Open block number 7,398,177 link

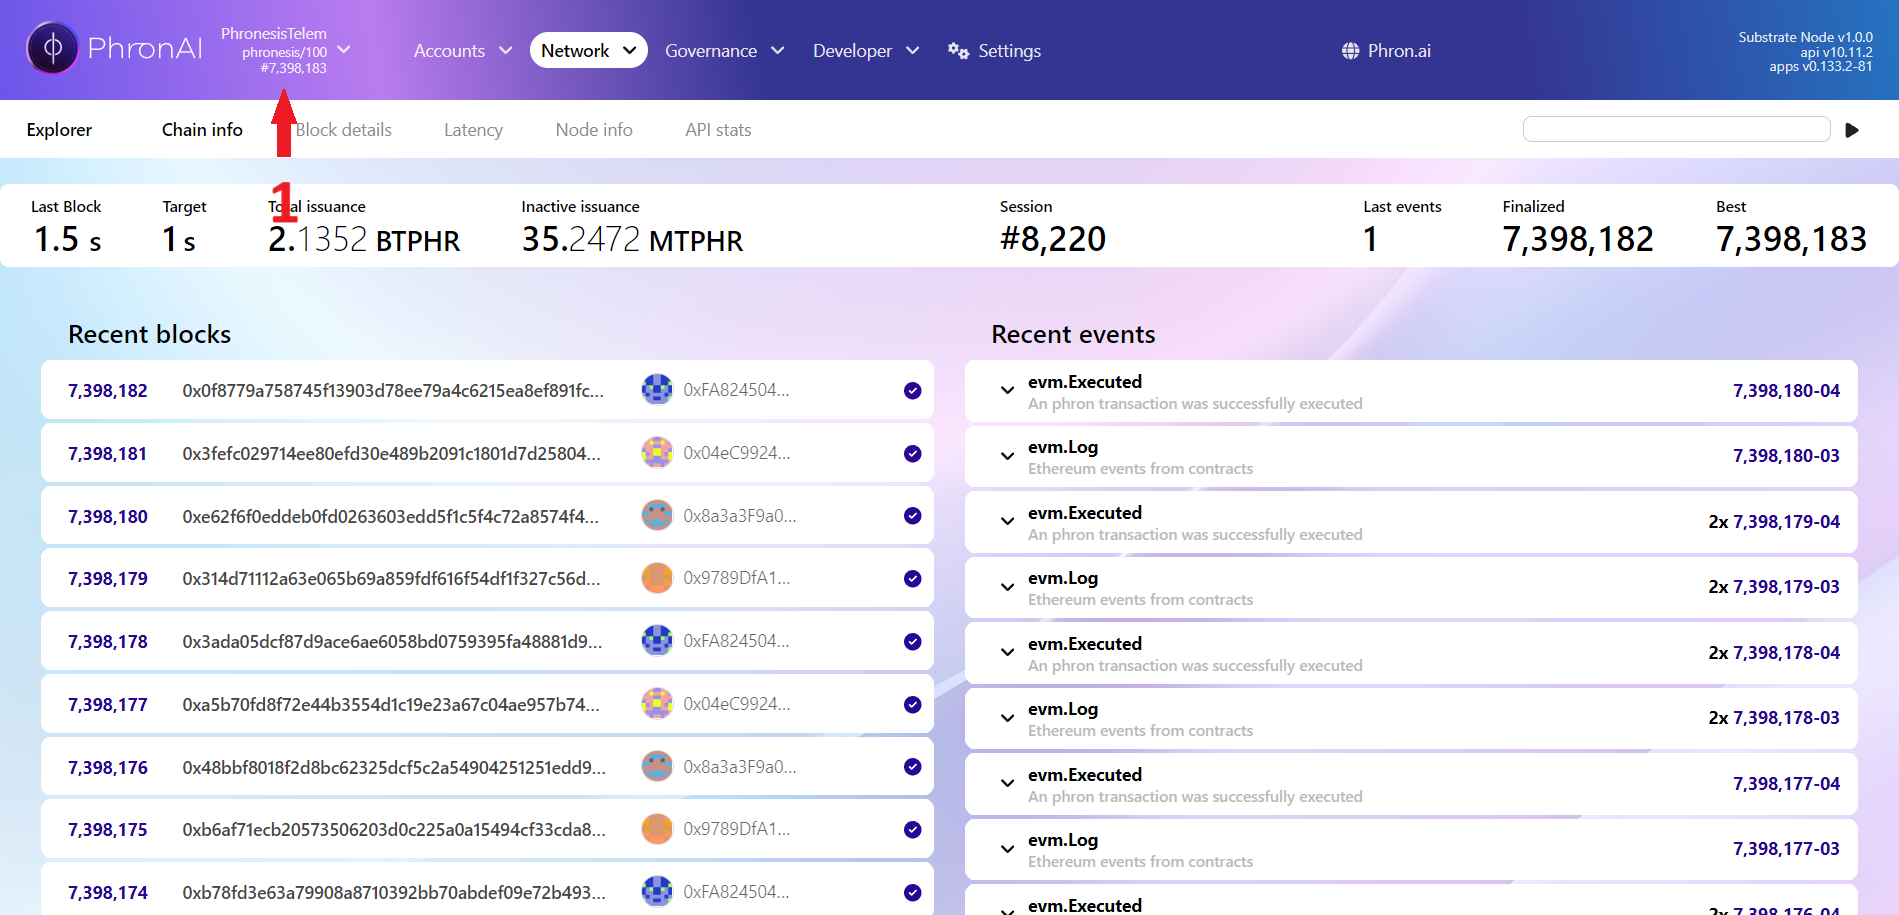tap(108, 705)
